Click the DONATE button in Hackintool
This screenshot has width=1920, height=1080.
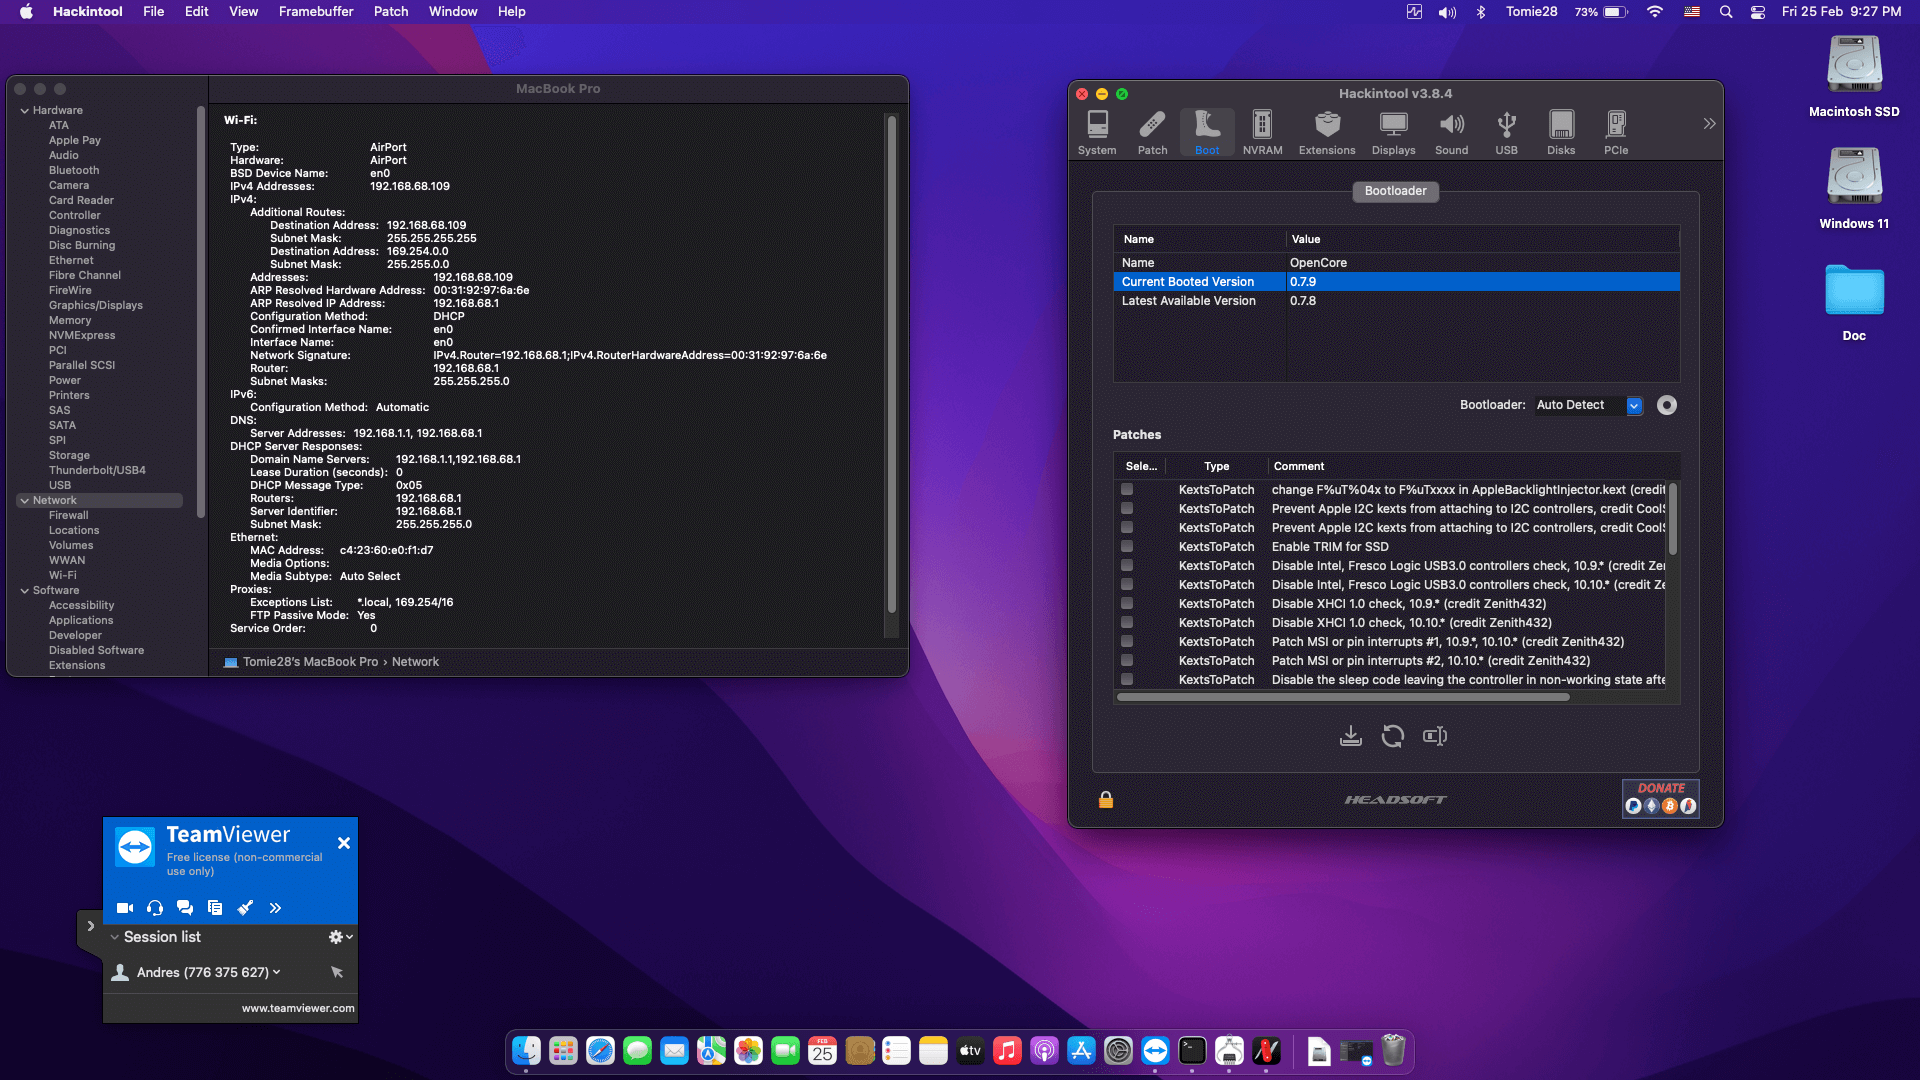point(1661,798)
